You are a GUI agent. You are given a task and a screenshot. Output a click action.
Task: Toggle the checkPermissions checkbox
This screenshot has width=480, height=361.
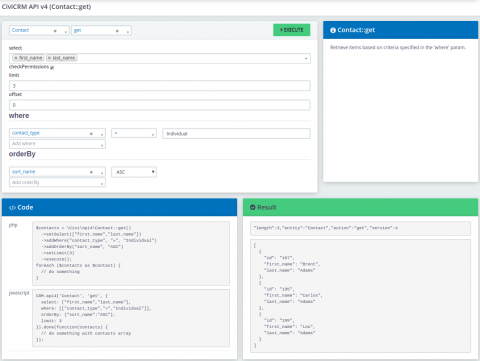(52, 67)
